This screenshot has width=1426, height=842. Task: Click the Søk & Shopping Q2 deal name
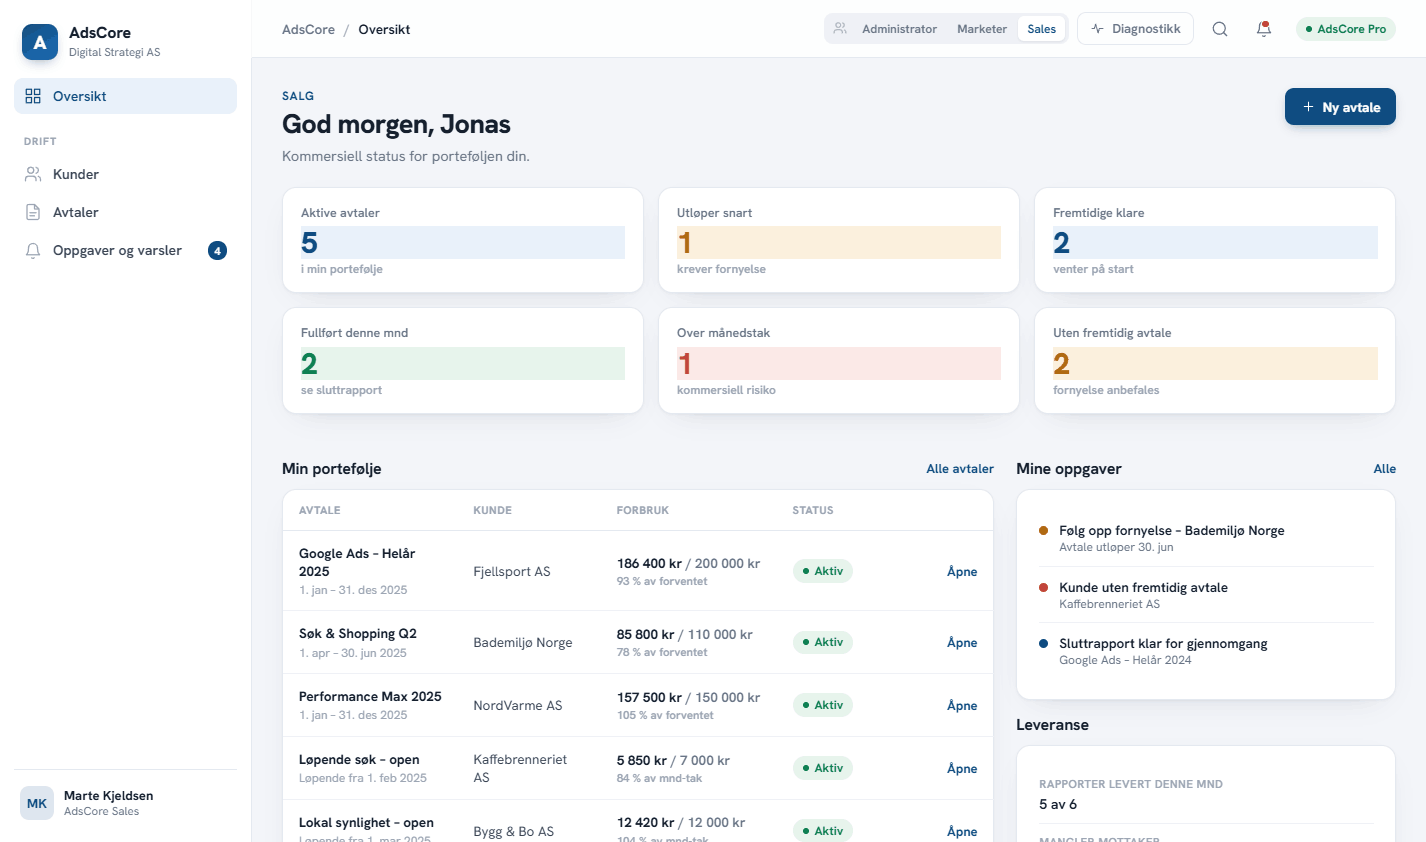[358, 634]
